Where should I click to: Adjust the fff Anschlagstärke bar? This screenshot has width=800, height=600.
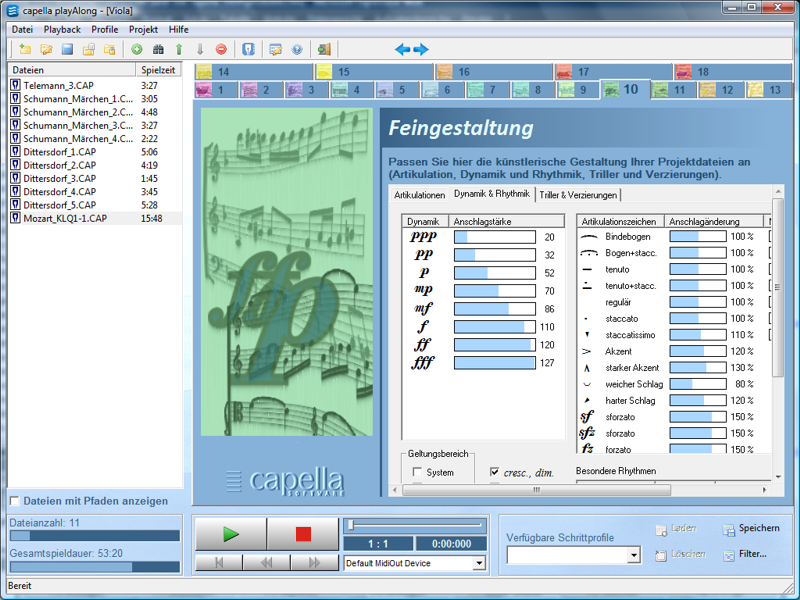495,363
